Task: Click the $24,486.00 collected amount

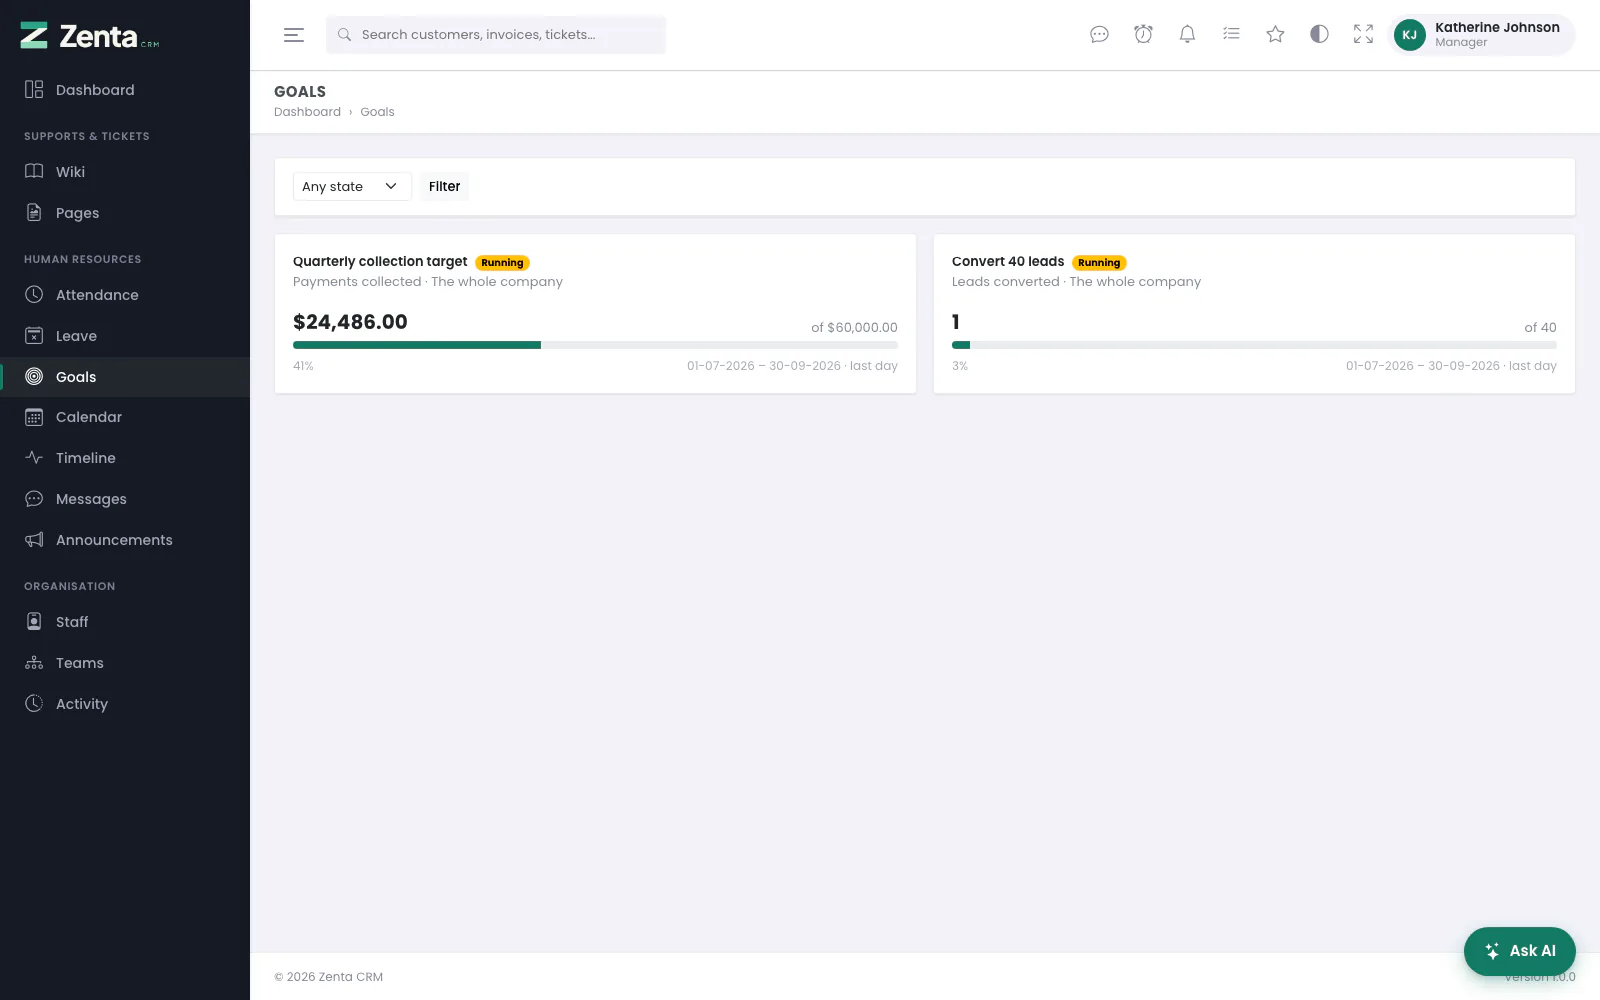Action: click(350, 322)
